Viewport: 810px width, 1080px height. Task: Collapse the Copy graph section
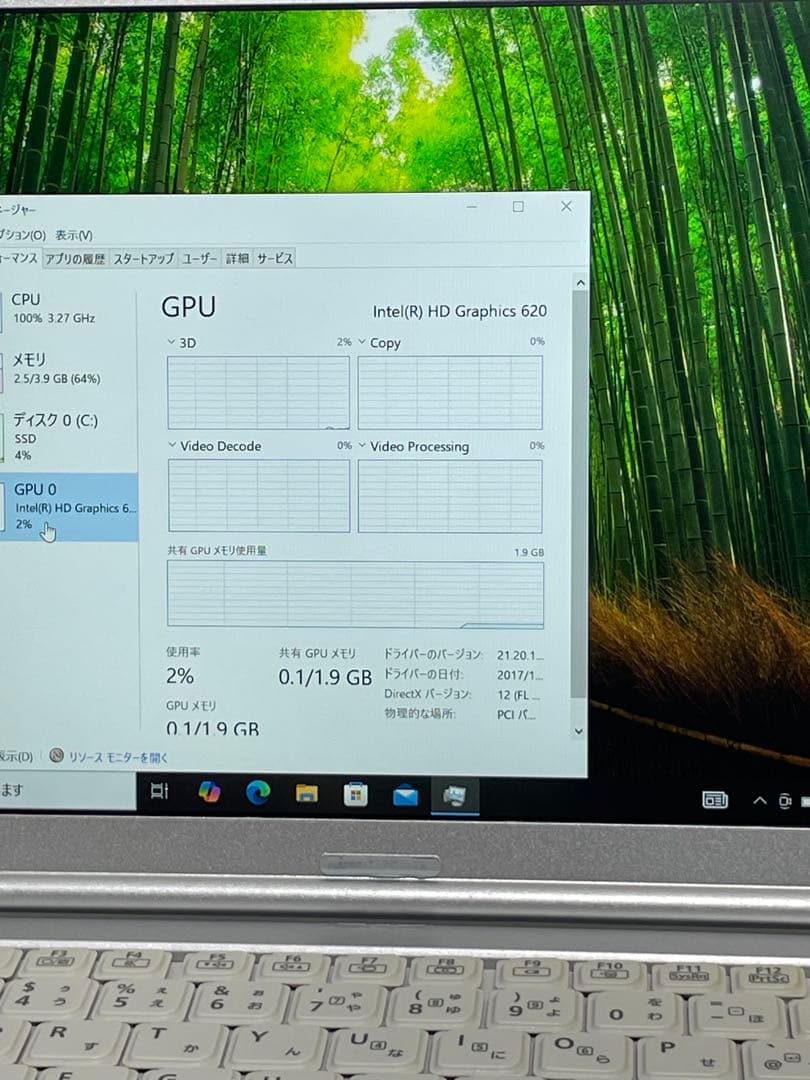[x=362, y=342]
